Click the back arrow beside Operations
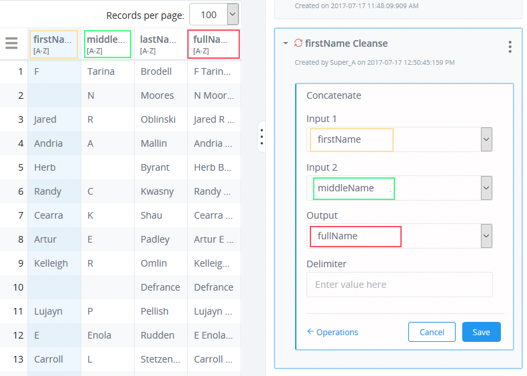This screenshot has width=527, height=376. click(x=310, y=332)
